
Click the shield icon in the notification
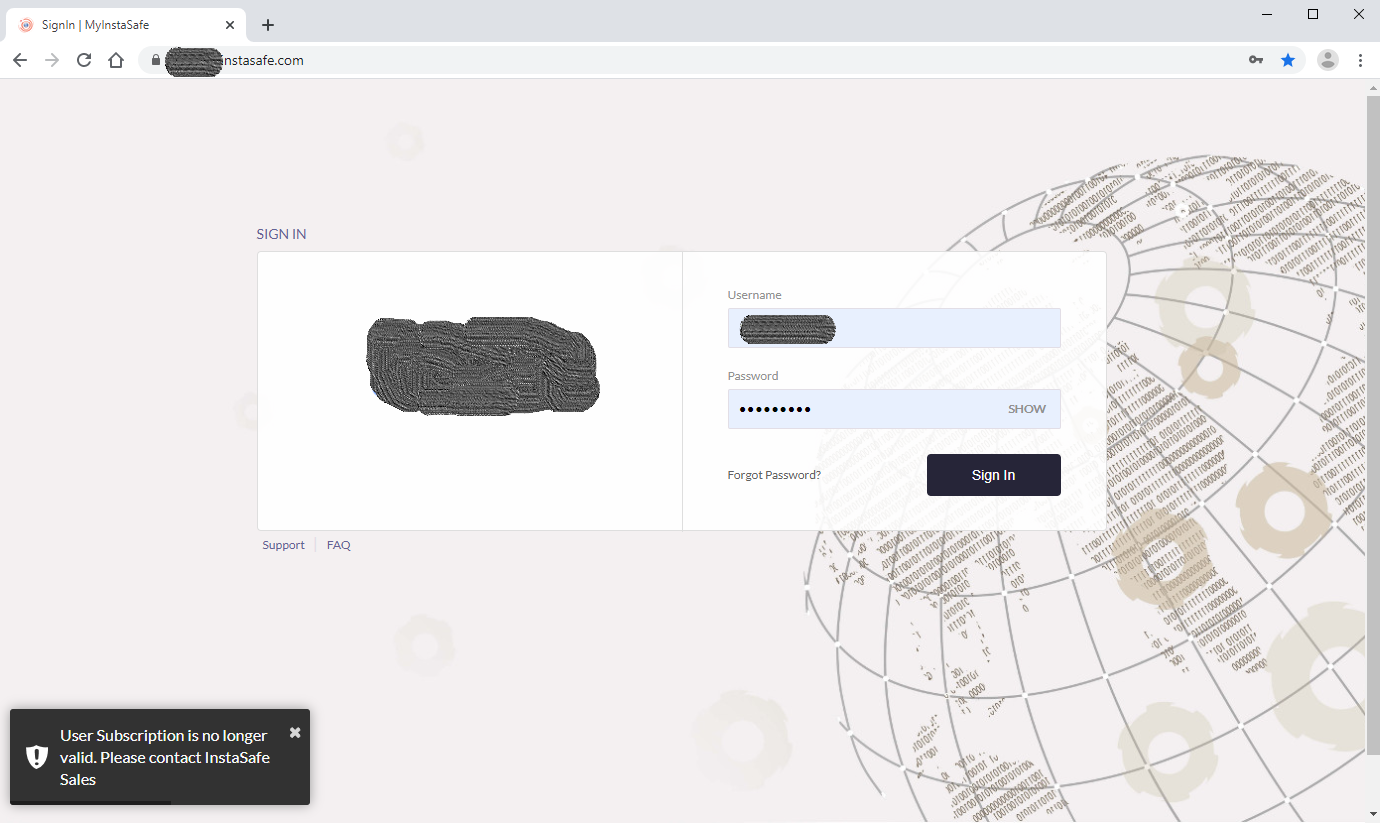point(37,757)
